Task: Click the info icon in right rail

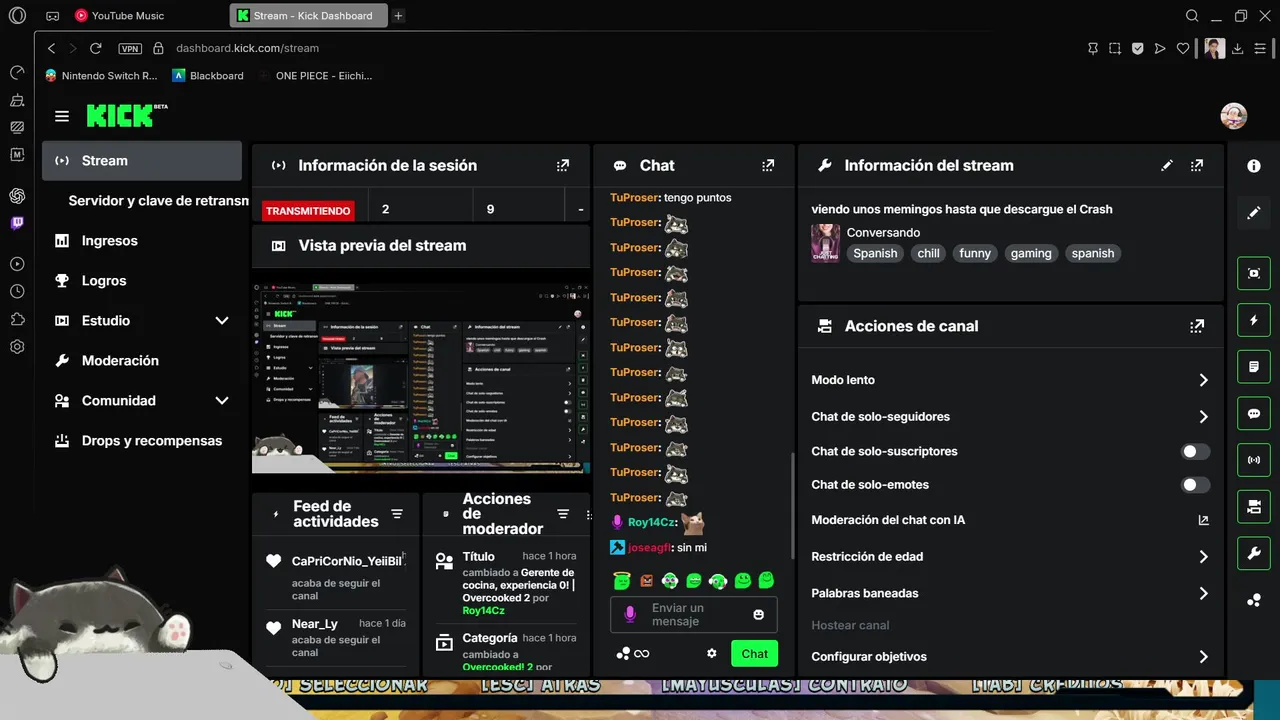Action: 1254,166
